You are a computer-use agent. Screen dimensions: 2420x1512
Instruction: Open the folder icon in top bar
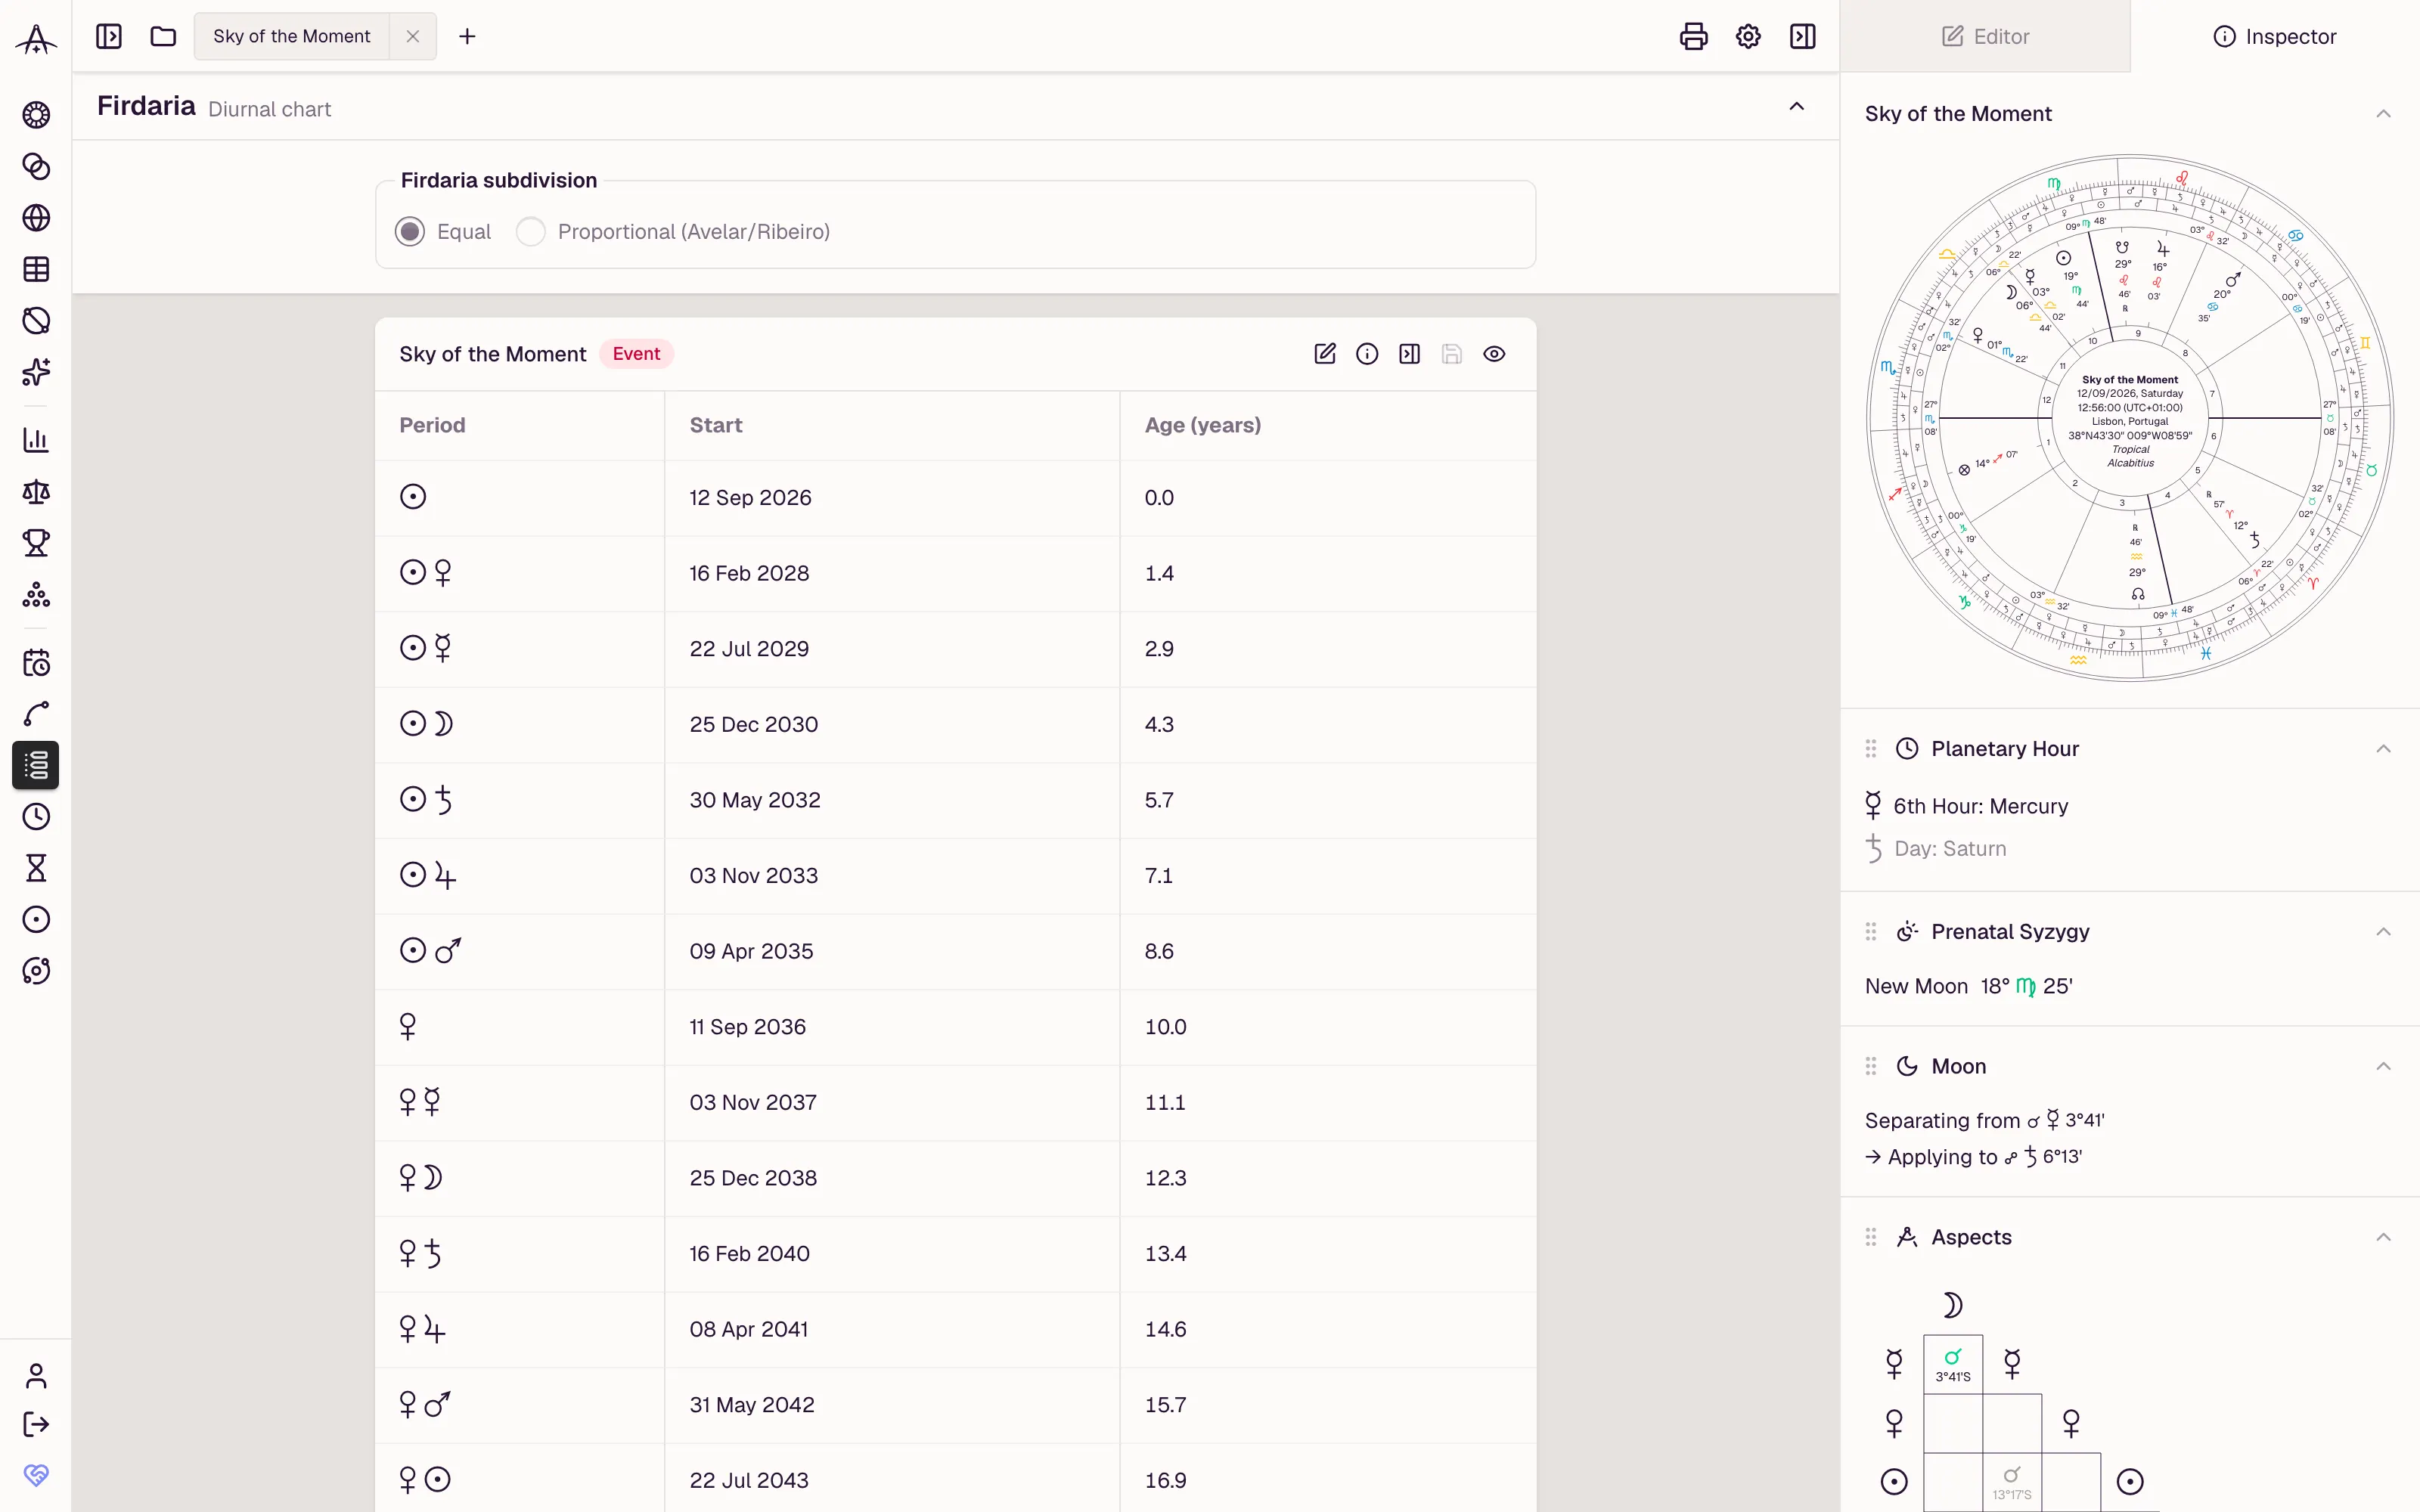tap(163, 36)
